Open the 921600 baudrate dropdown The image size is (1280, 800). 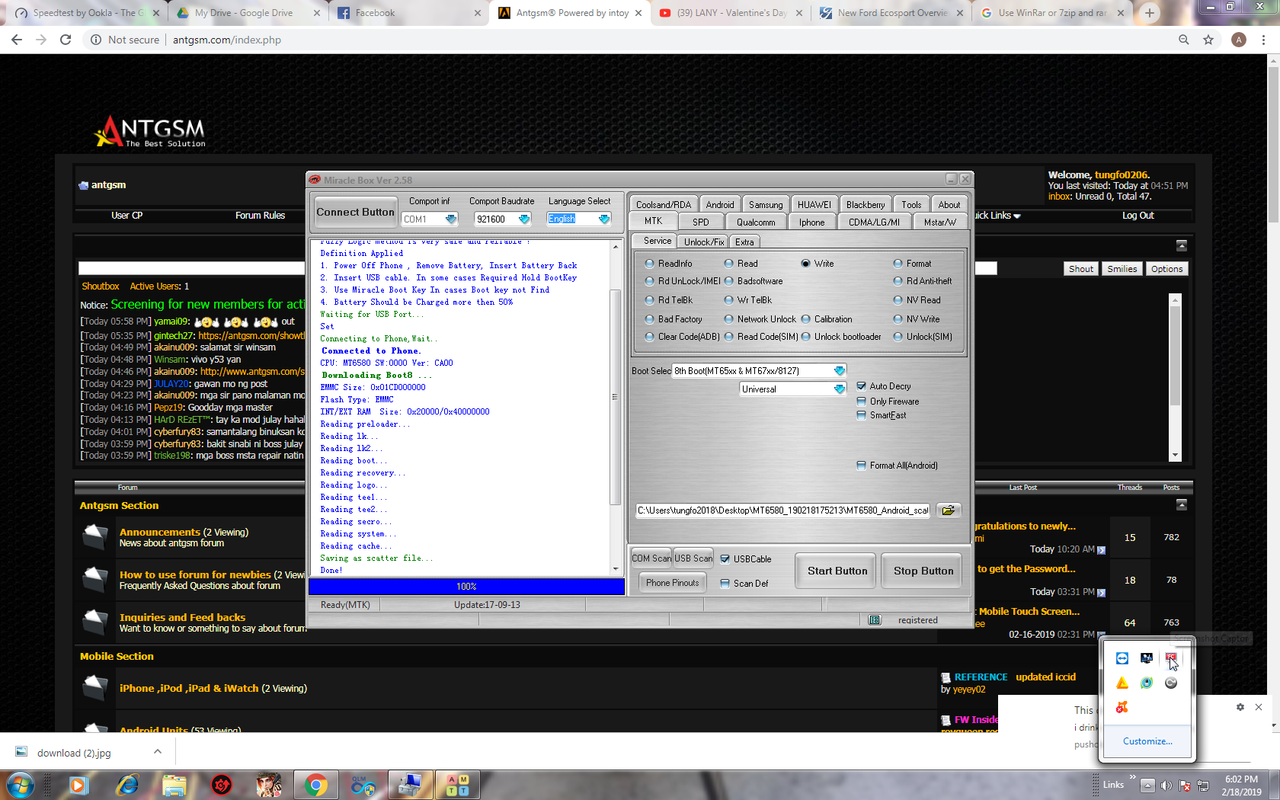[524, 219]
